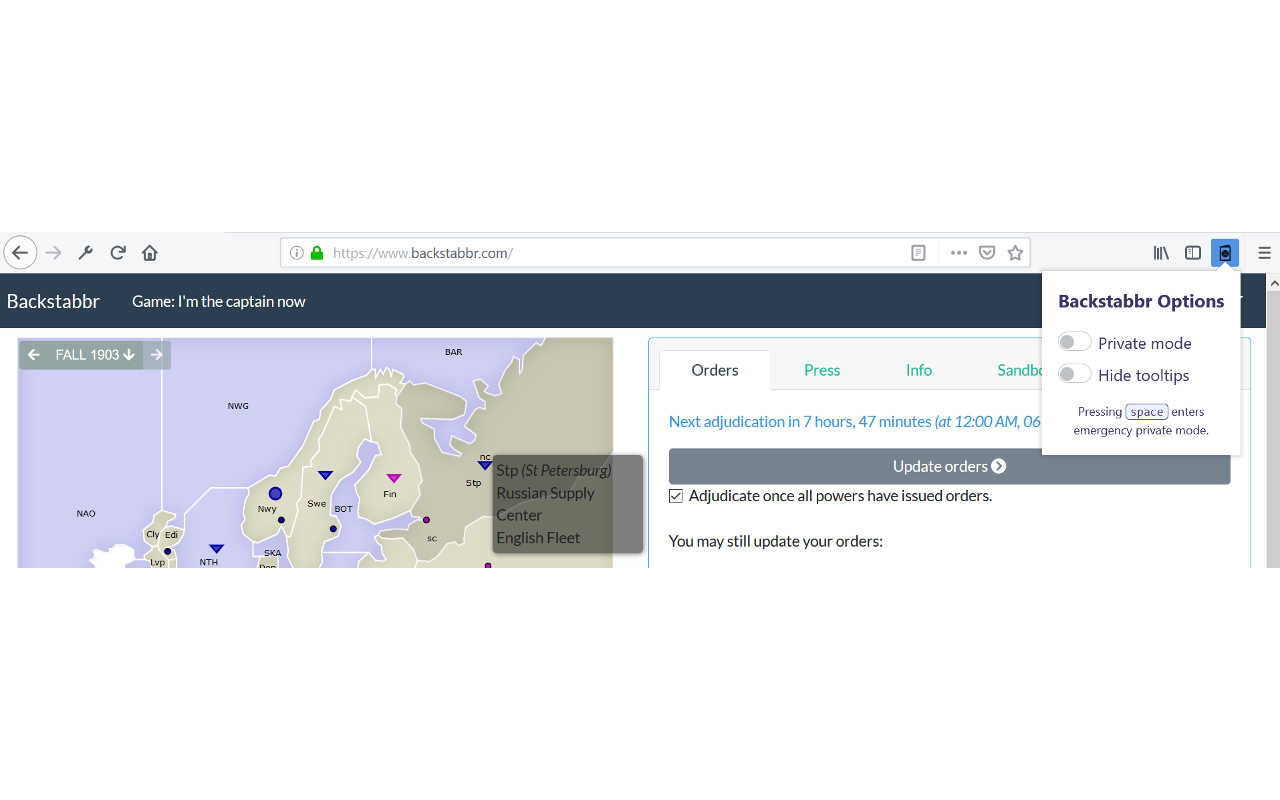
Task: Toggle reader view icon in address bar
Action: (918, 253)
